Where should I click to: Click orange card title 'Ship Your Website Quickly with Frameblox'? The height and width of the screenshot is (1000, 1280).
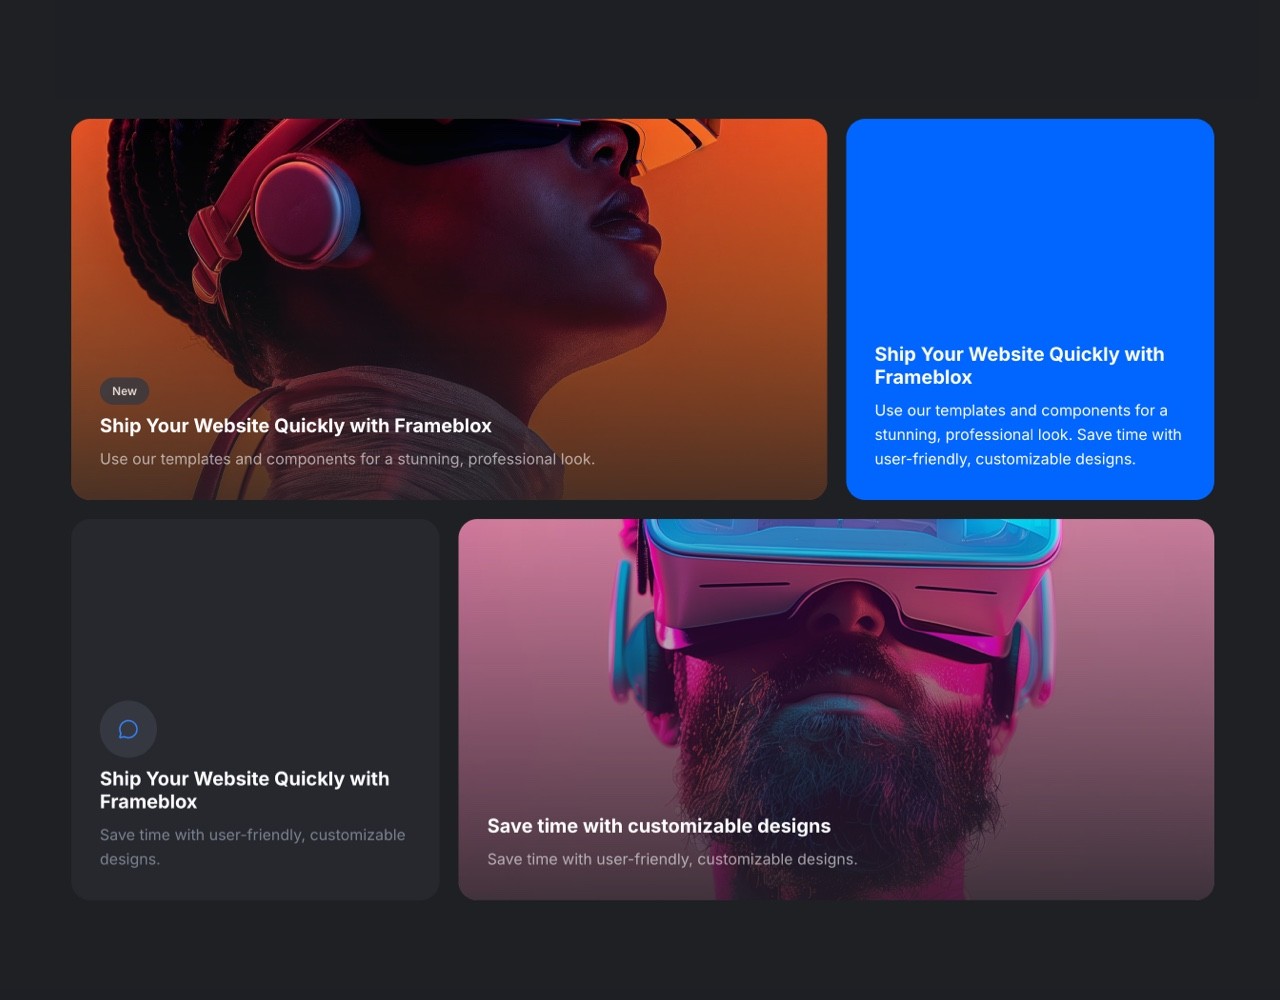tap(296, 426)
